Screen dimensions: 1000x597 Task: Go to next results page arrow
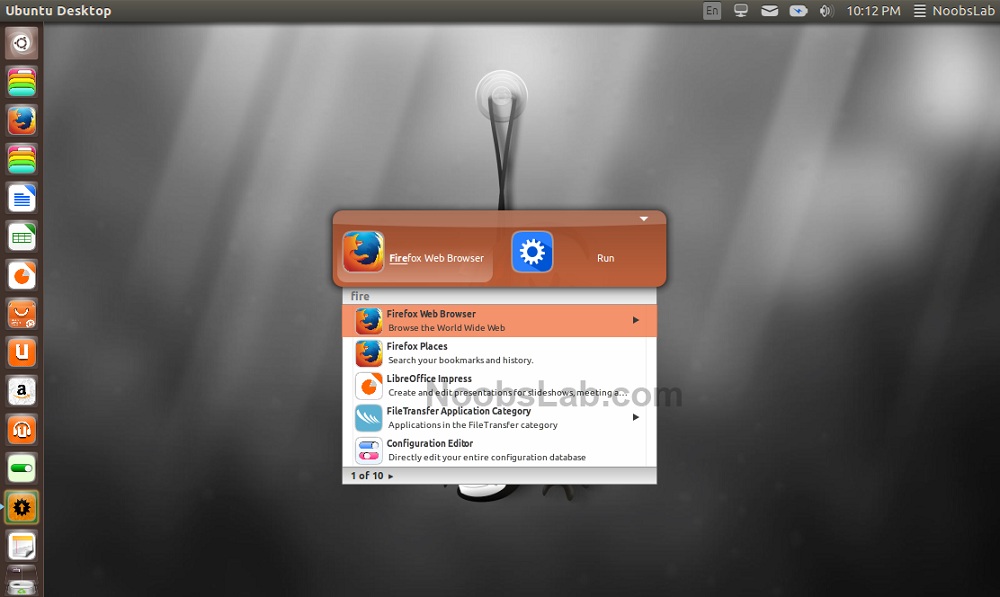(390, 476)
